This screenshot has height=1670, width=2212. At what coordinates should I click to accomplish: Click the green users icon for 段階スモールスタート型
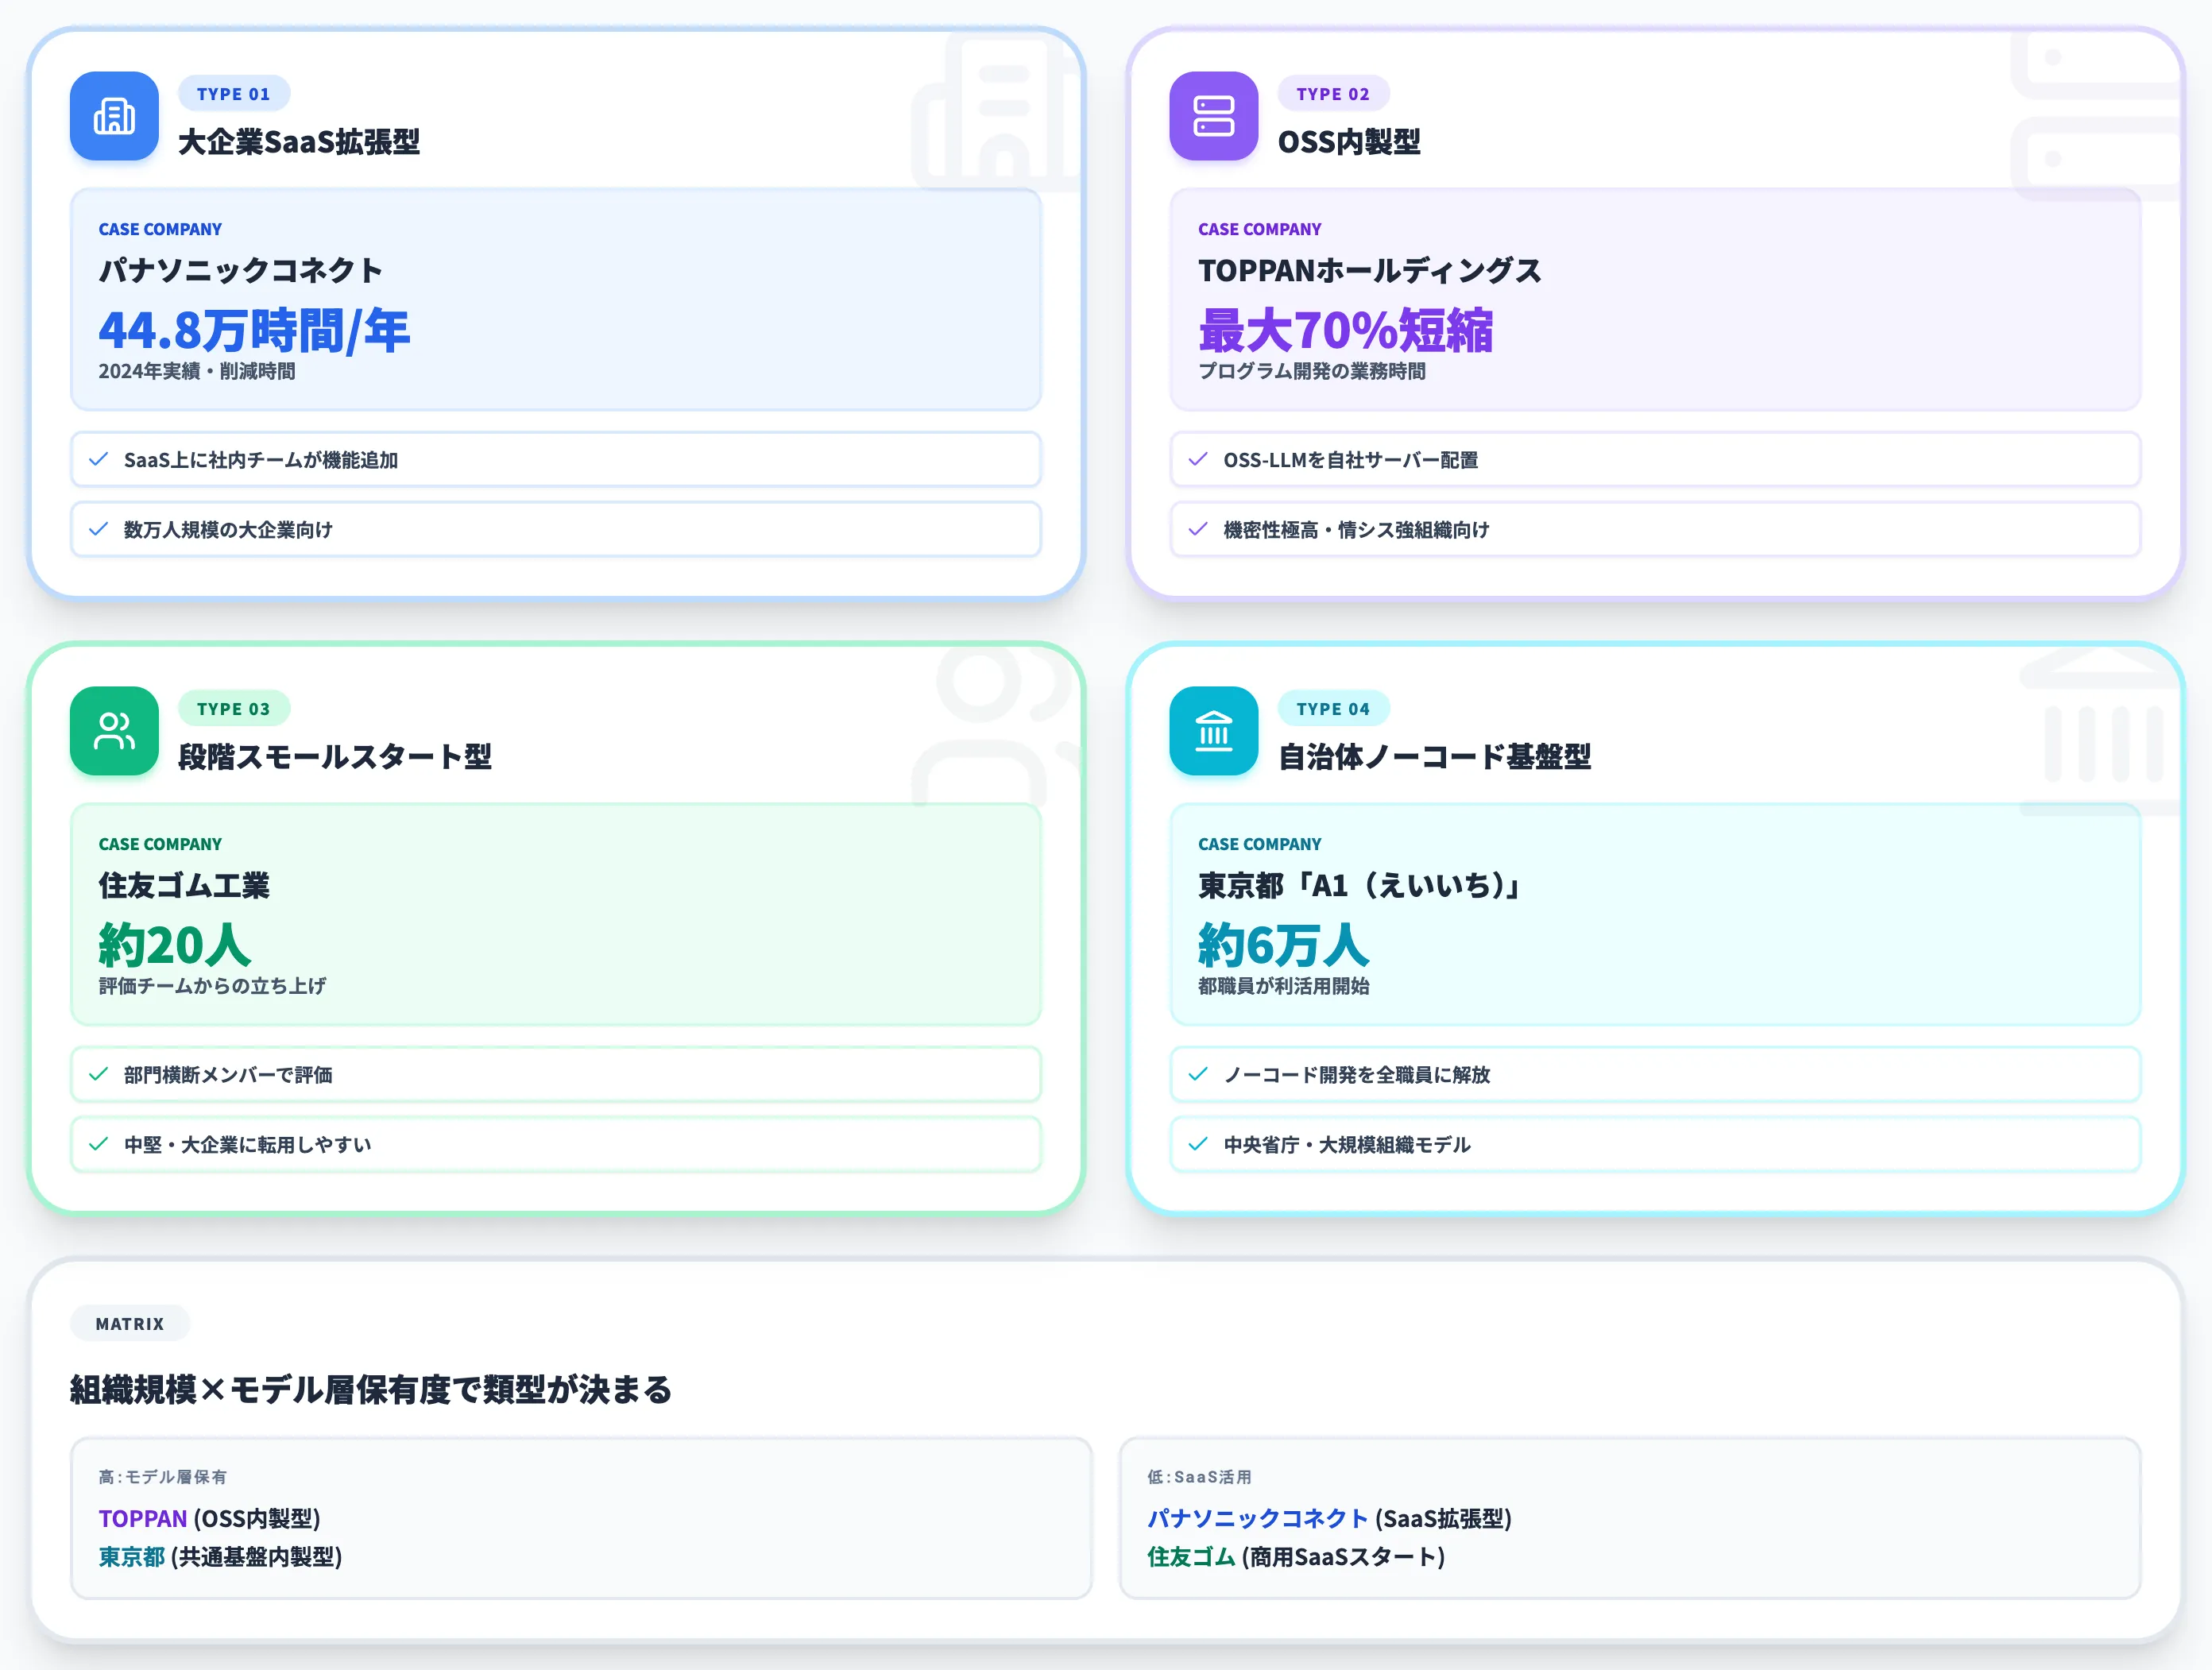point(114,731)
